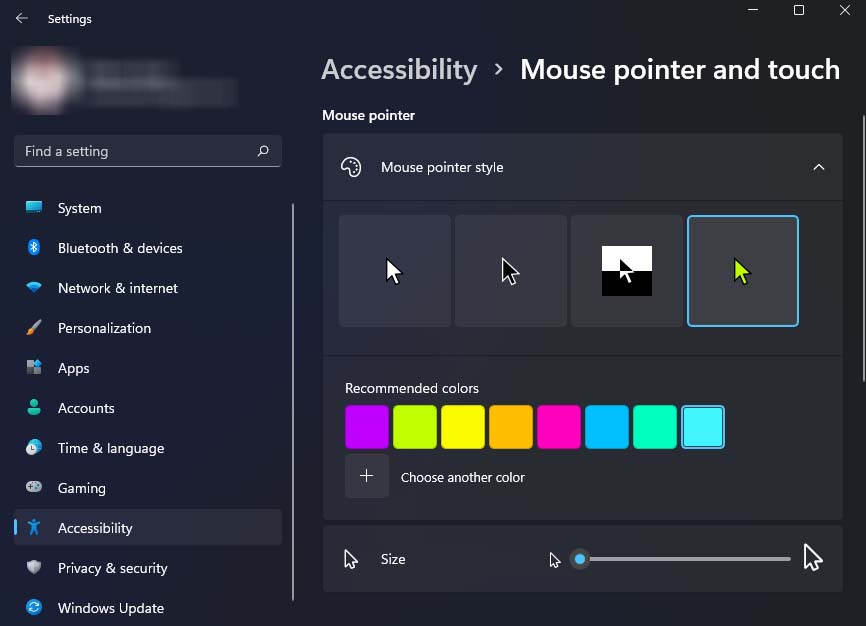This screenshot has width=866, height=626.
Task: Select the black mouse pointer style
Action: pyautogui.click(x=511, y=271)
